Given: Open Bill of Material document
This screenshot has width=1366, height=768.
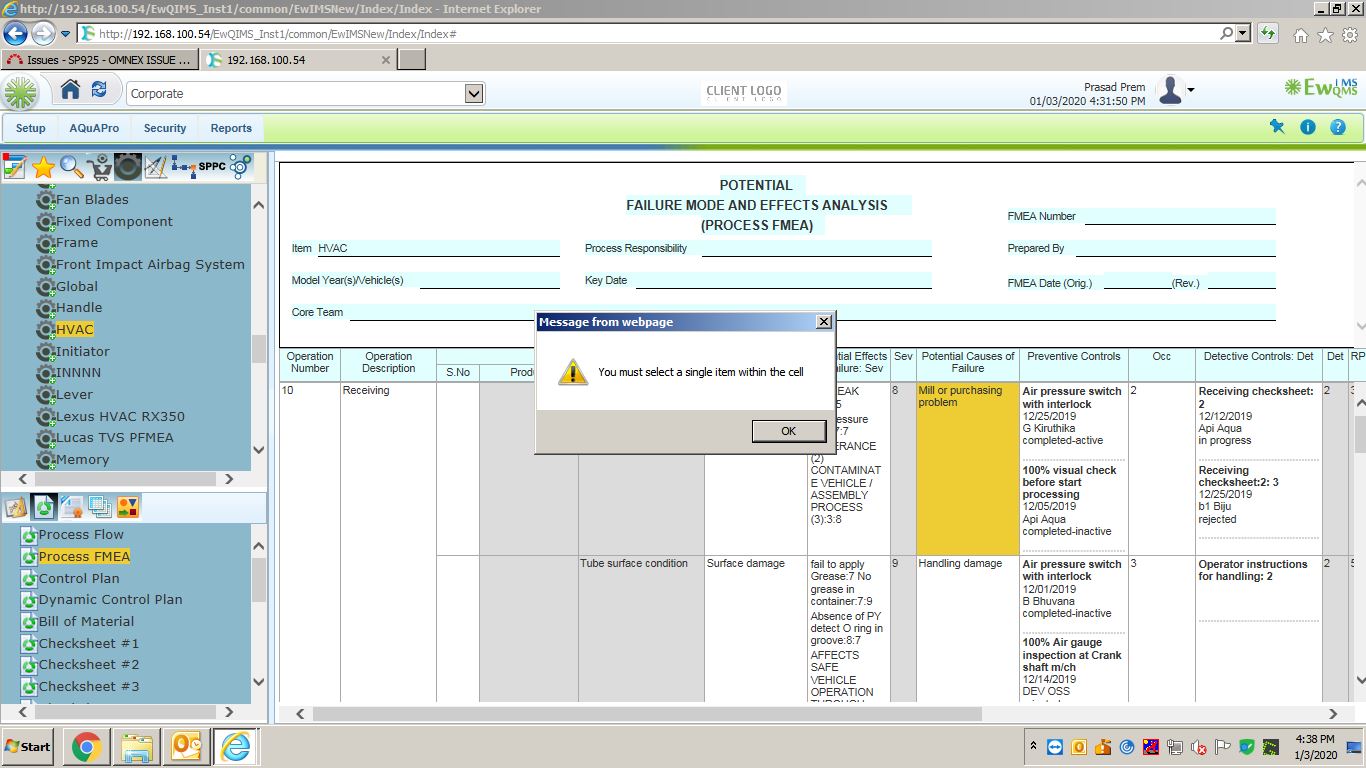Looking at the screenshot, I should 86,622.
